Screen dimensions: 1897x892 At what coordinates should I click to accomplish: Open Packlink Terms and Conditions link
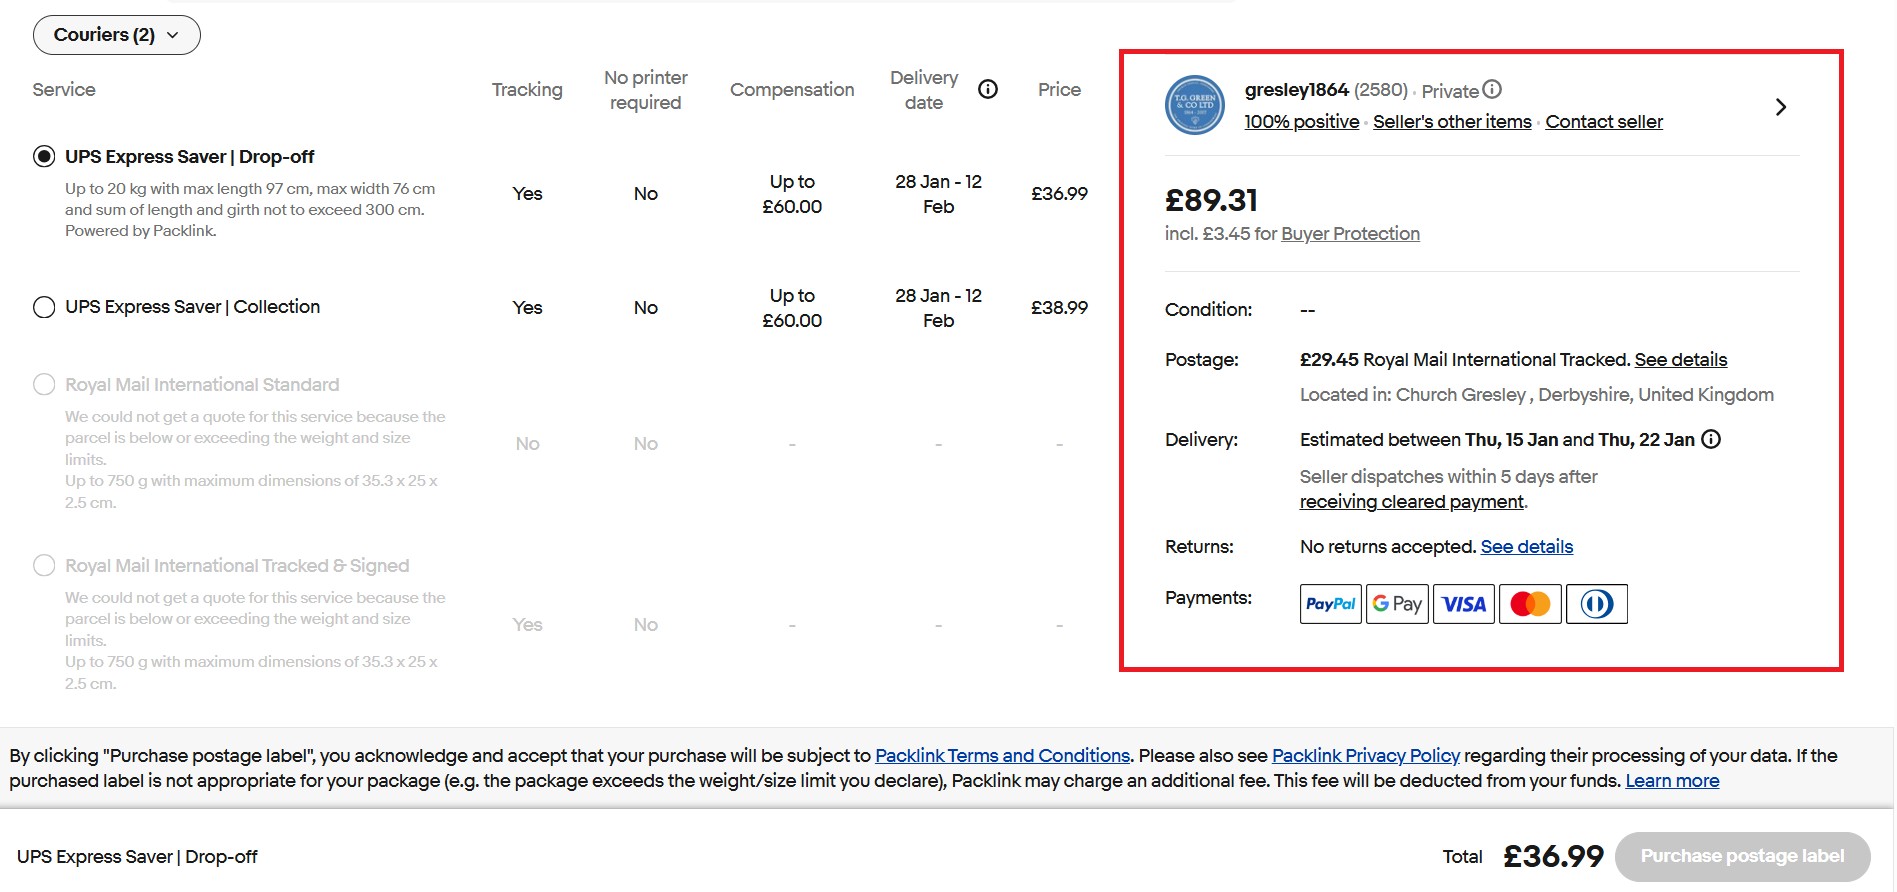click(1002, 756)
